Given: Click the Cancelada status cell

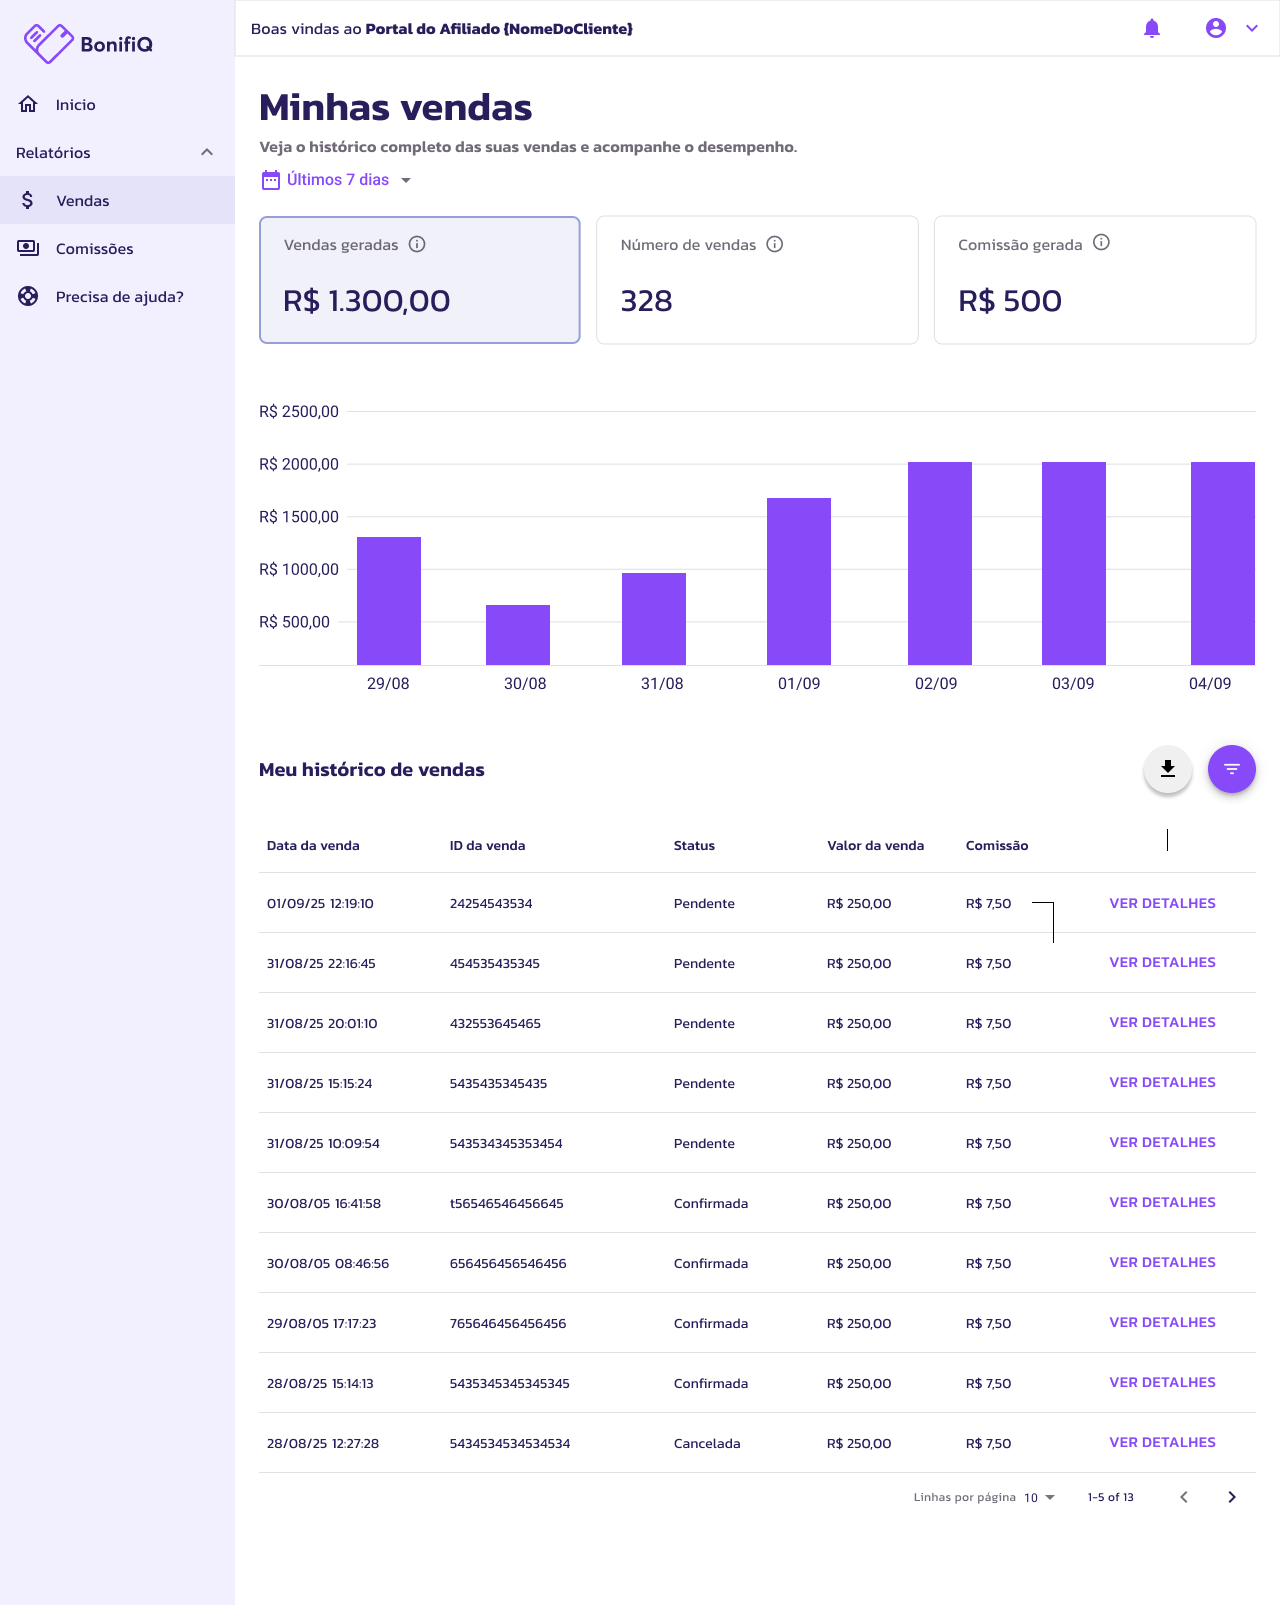Looking at the screenshot, I should pos(707,1444).
